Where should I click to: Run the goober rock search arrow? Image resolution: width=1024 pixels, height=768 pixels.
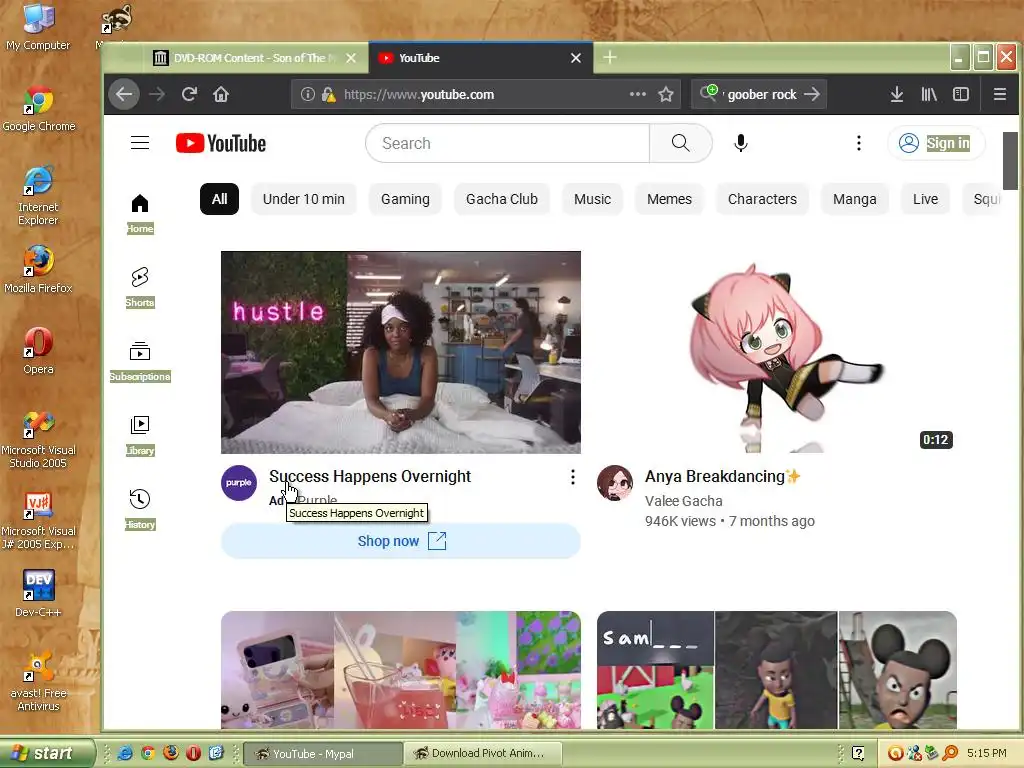pos(812,95)
